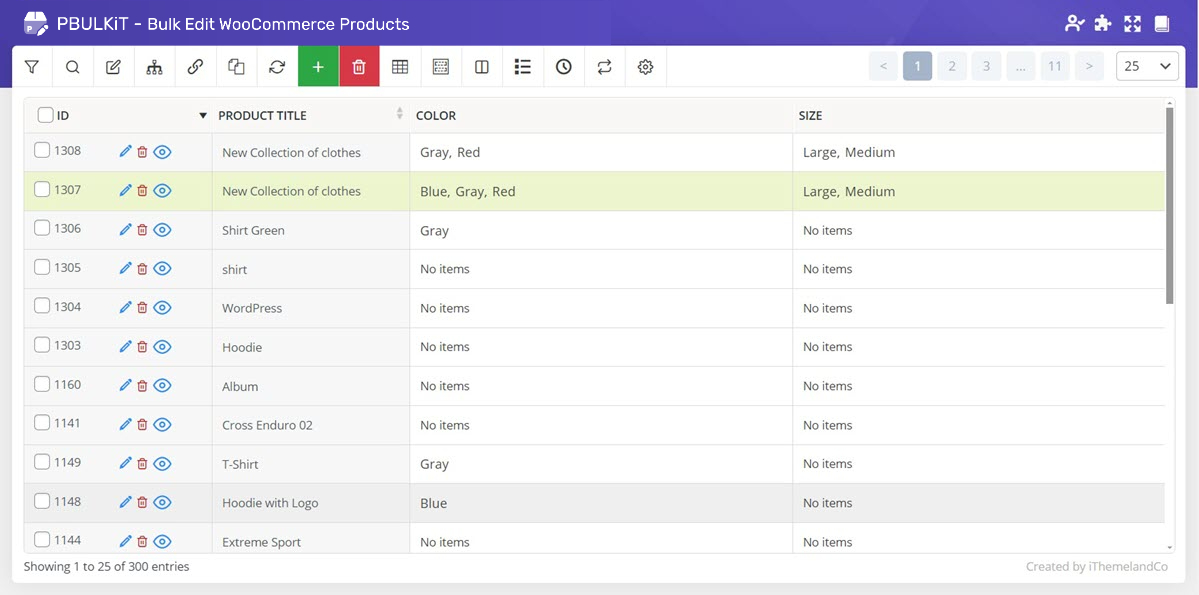The image size is (1199, 595).
Task: Open the history clock icon
Action: (564, 67)
